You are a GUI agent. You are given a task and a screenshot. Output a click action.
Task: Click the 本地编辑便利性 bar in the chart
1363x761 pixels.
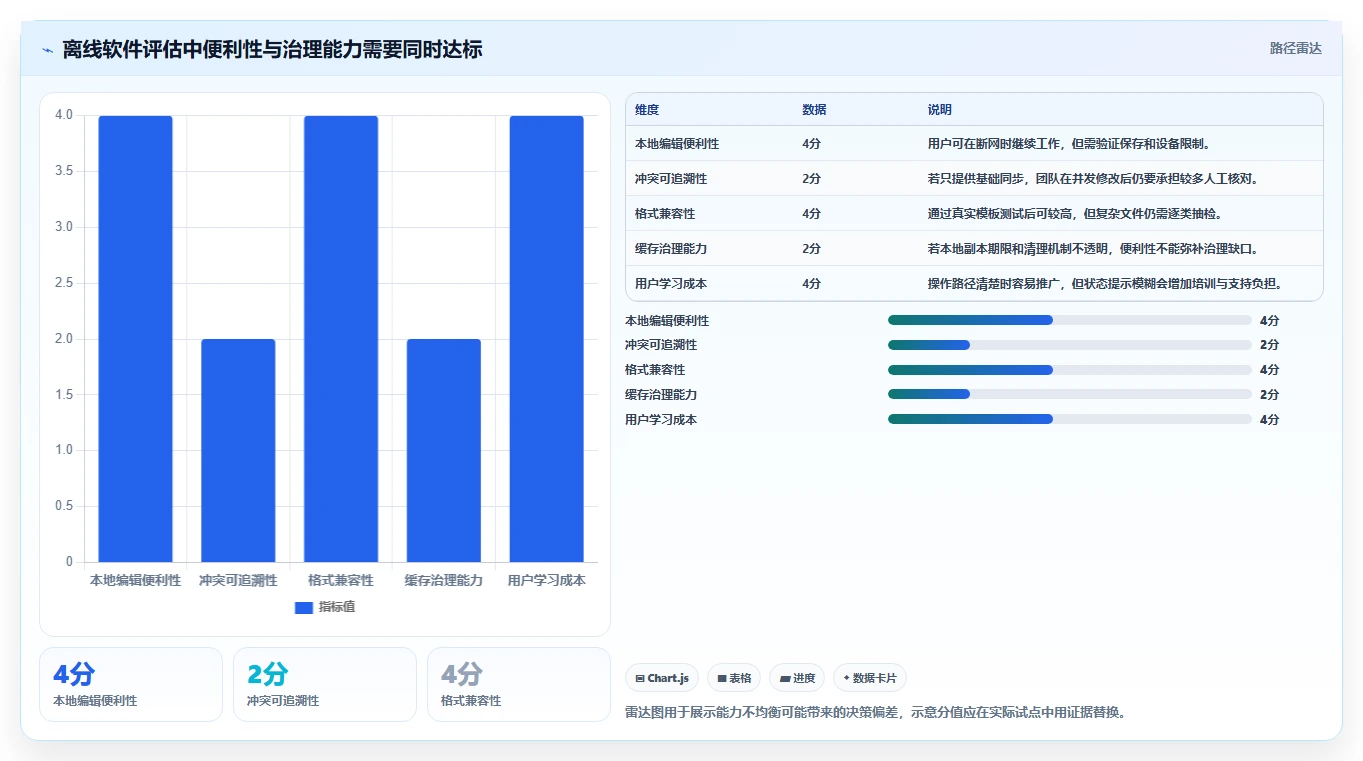[x=135, y=339]
